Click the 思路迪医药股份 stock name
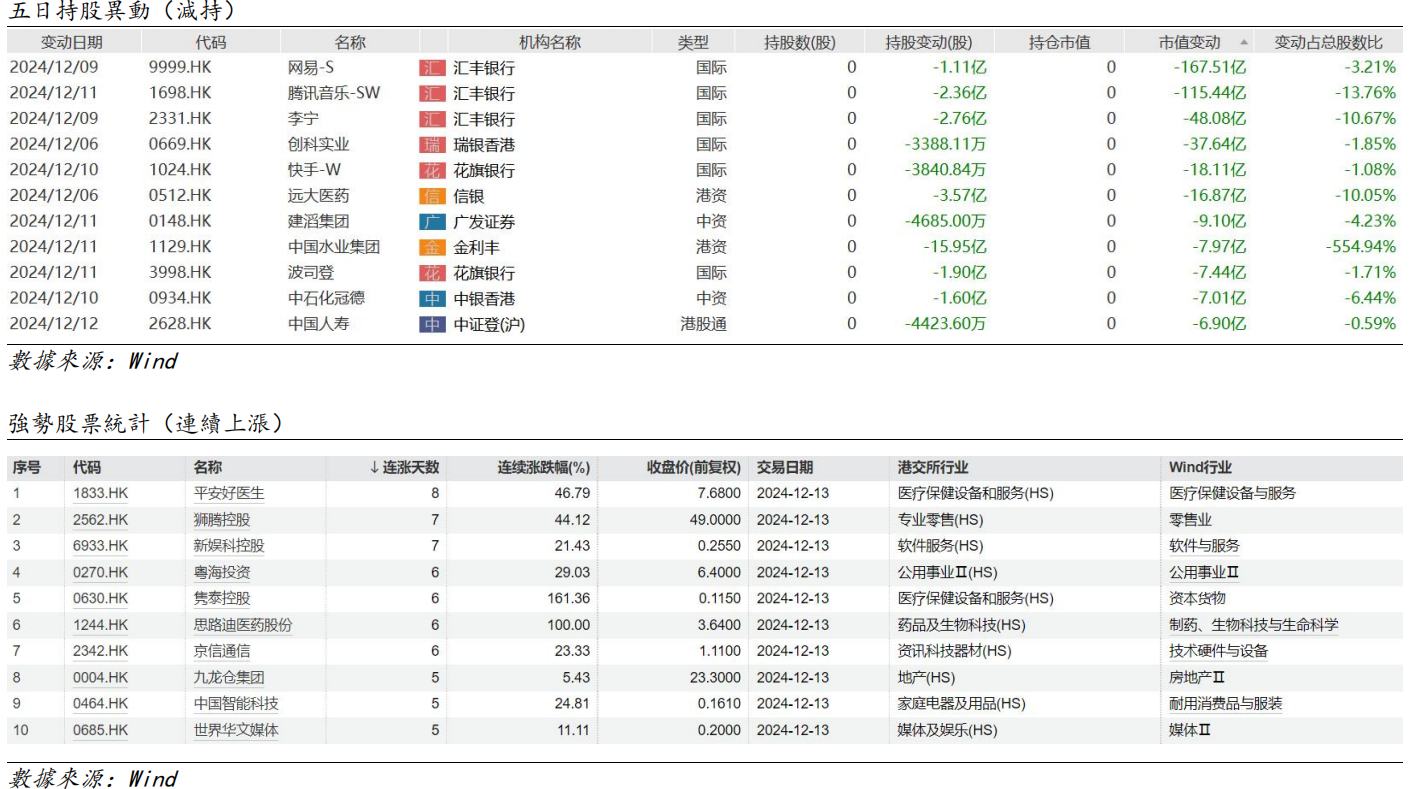The height and width of the screenshot is (789, 1413). click(x=243, y=625)
